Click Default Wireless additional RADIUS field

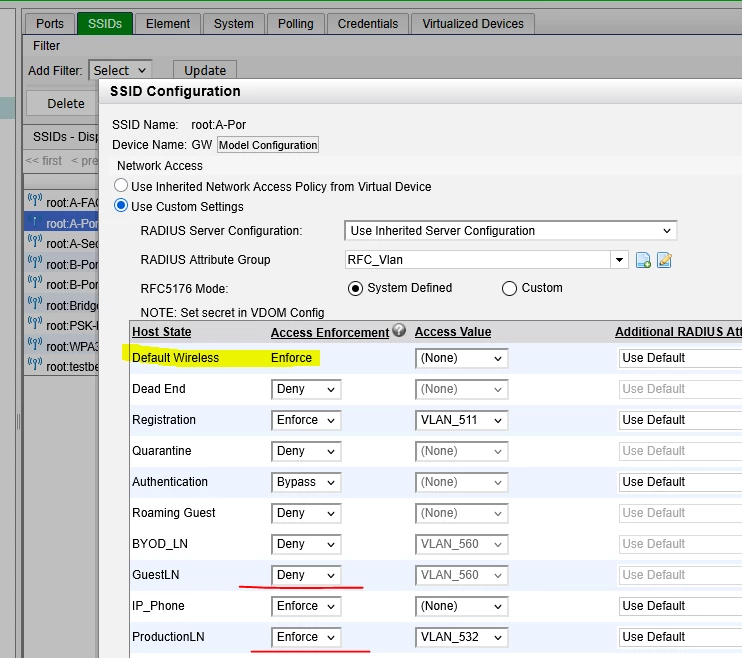680,358
